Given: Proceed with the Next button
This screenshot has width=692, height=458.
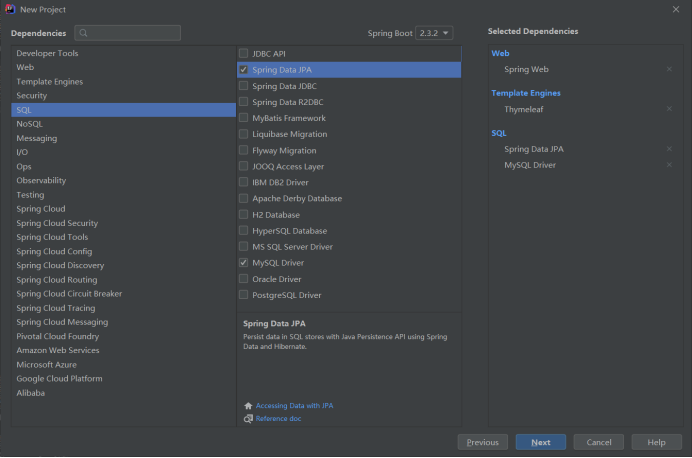Looking at the screenshot, I should [541, 442].
